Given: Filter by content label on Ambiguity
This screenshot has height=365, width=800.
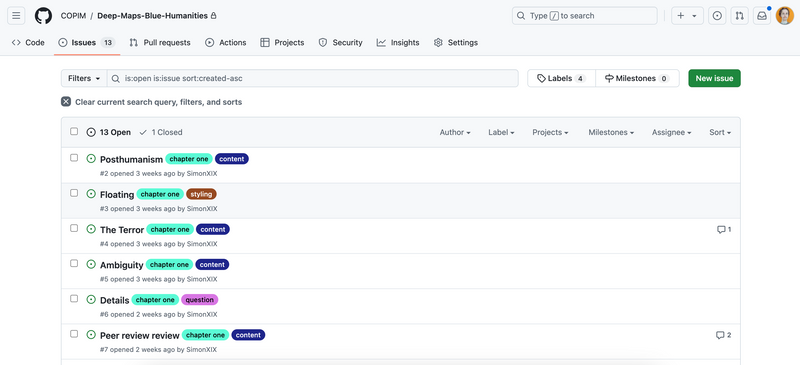Looking at the screenshot, I should click(212, 265).
